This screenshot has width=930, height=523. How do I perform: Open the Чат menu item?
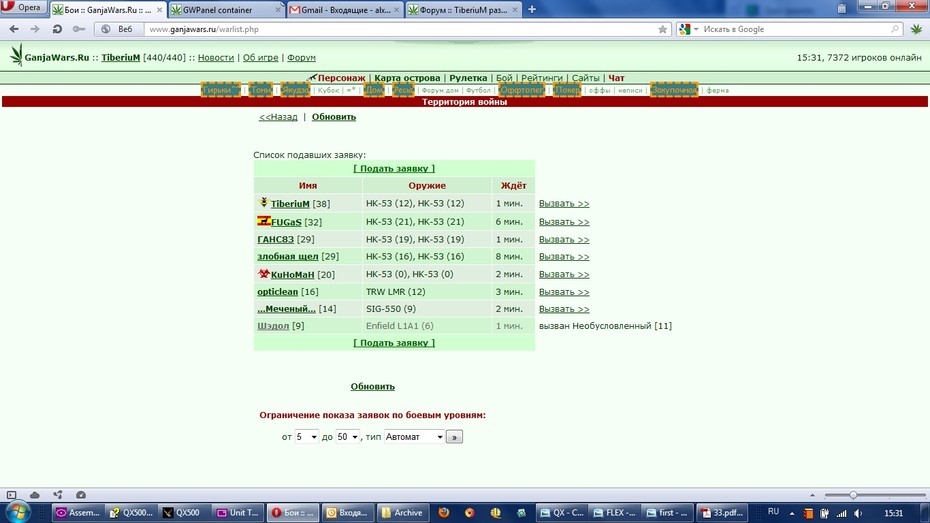click(x=616, y=78)
